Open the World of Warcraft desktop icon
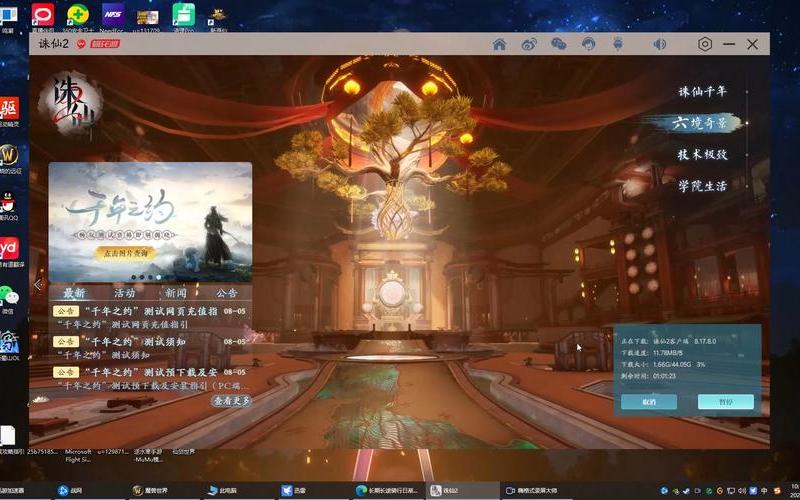 [9, 158]
